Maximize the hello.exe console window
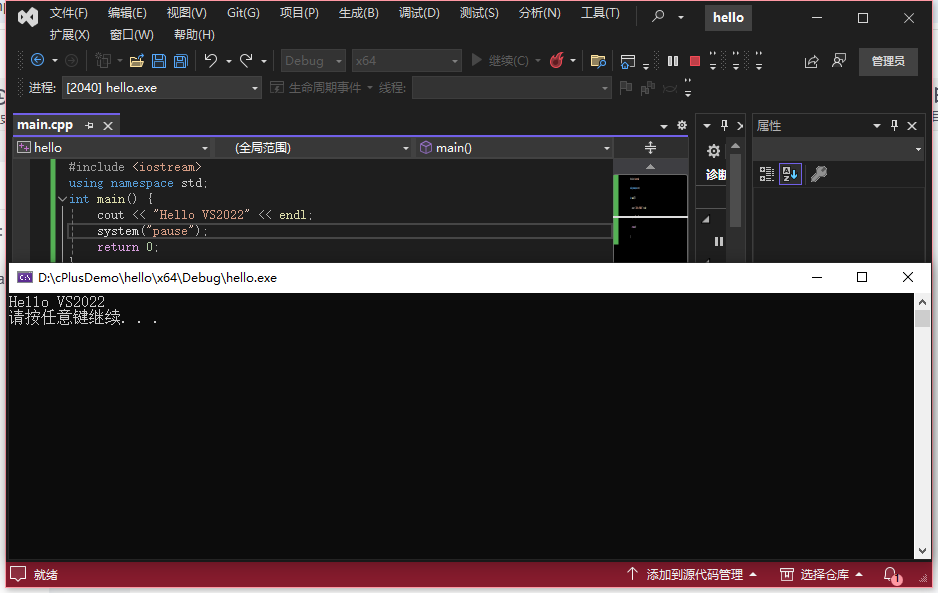Viewport: 938px width, 593px height. pos(861,277)
